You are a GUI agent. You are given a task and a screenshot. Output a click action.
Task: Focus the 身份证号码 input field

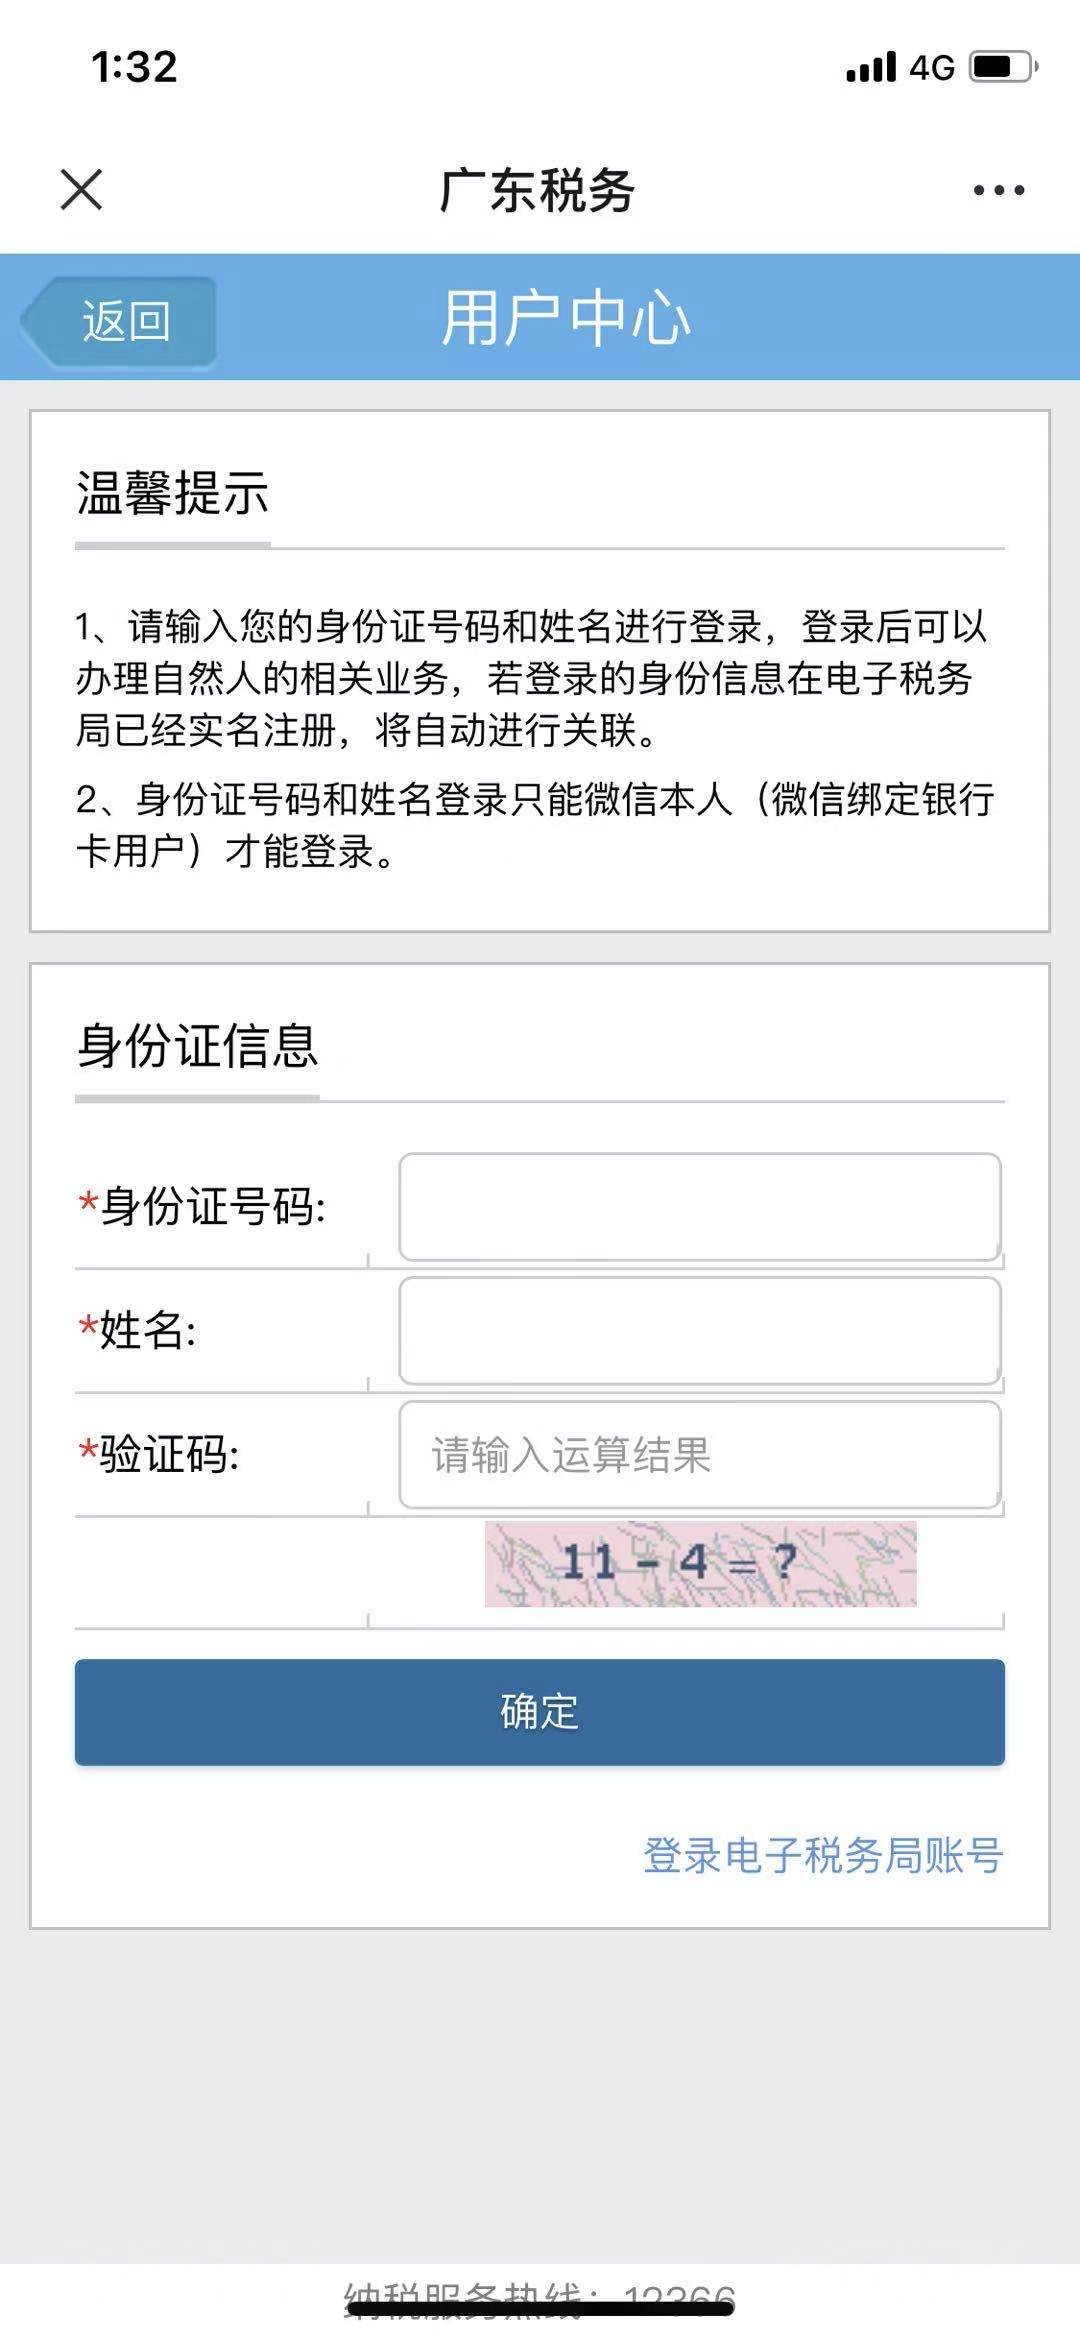tap(699, 1207)
